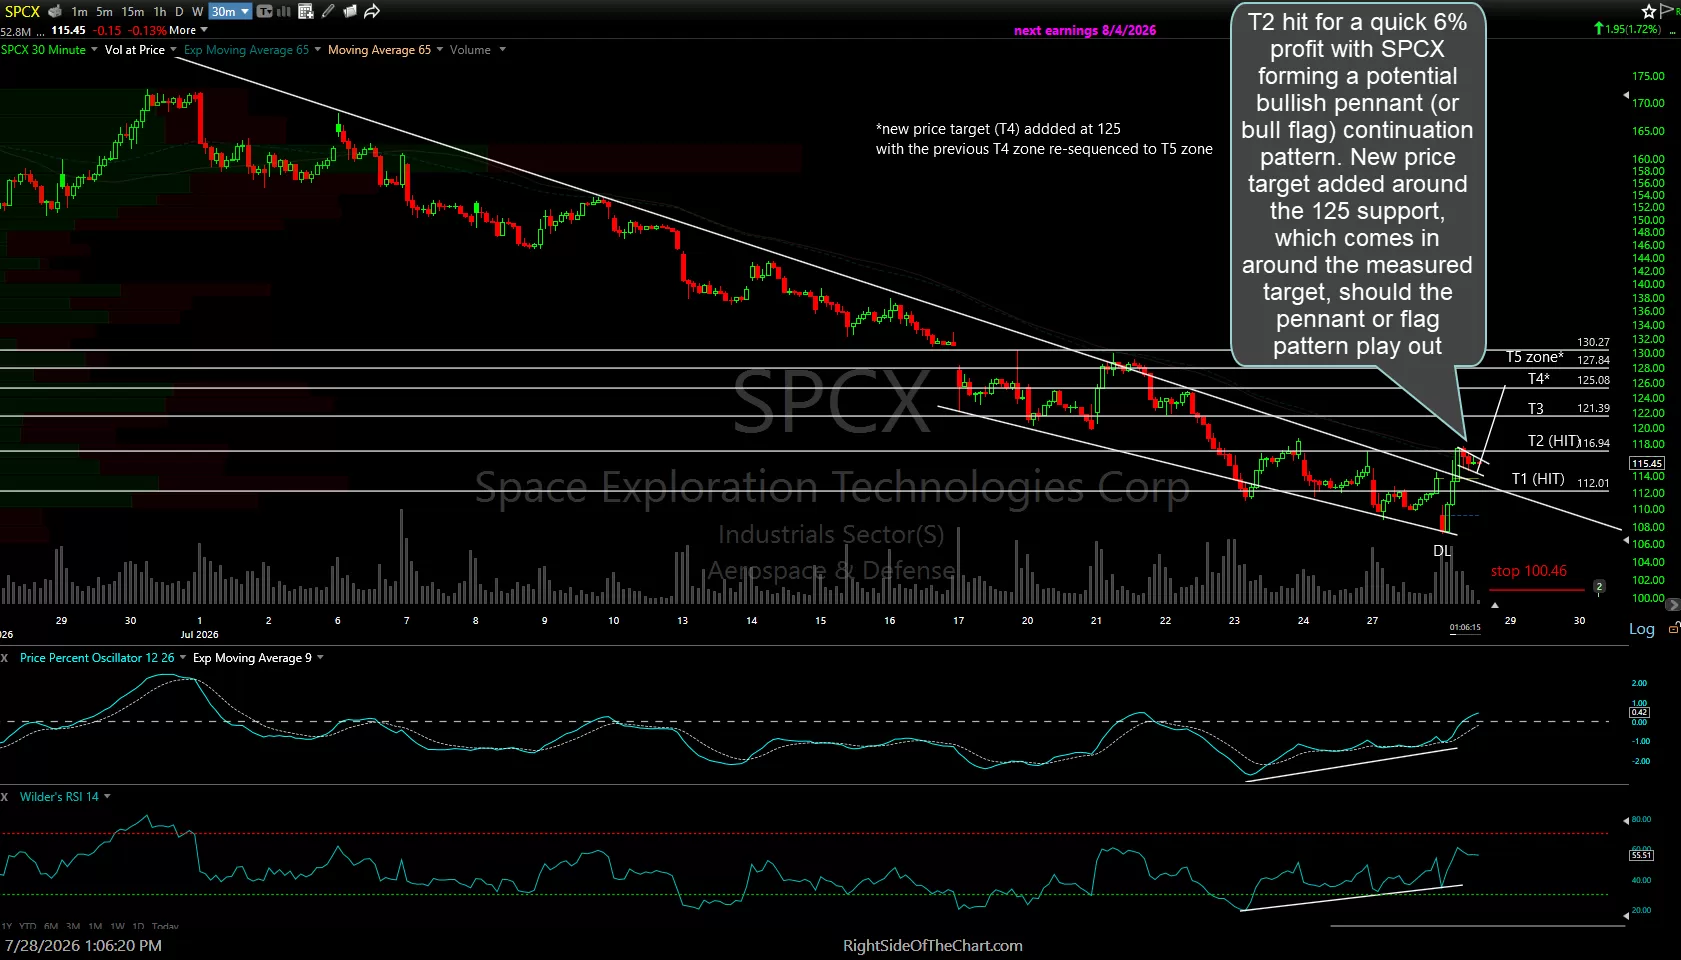
Task: Close the Wilder's RSI pane with X
Action: click(x=5, y=797)
